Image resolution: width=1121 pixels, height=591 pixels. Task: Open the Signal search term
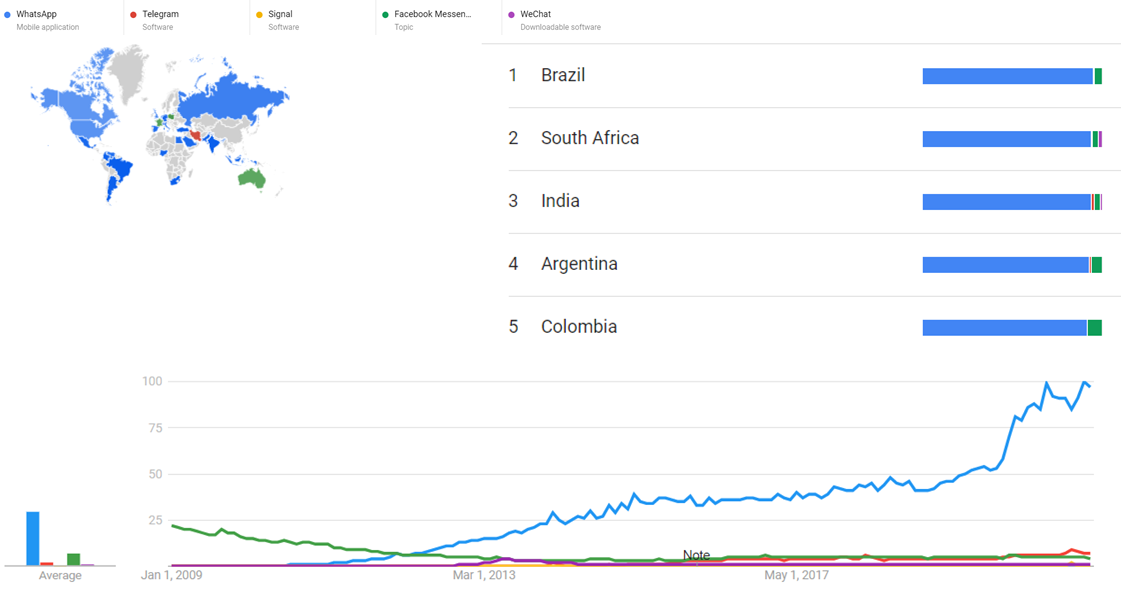pyautogui.click(x=280, y=15)
